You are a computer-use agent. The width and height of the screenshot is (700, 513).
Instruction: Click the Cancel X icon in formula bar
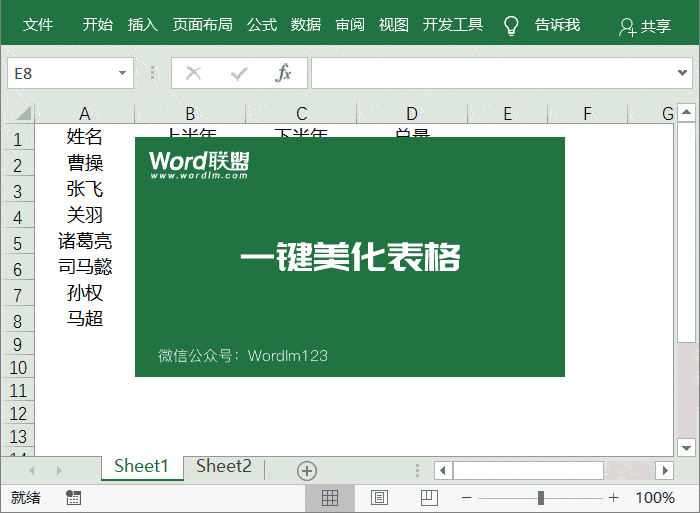(194, 73)
